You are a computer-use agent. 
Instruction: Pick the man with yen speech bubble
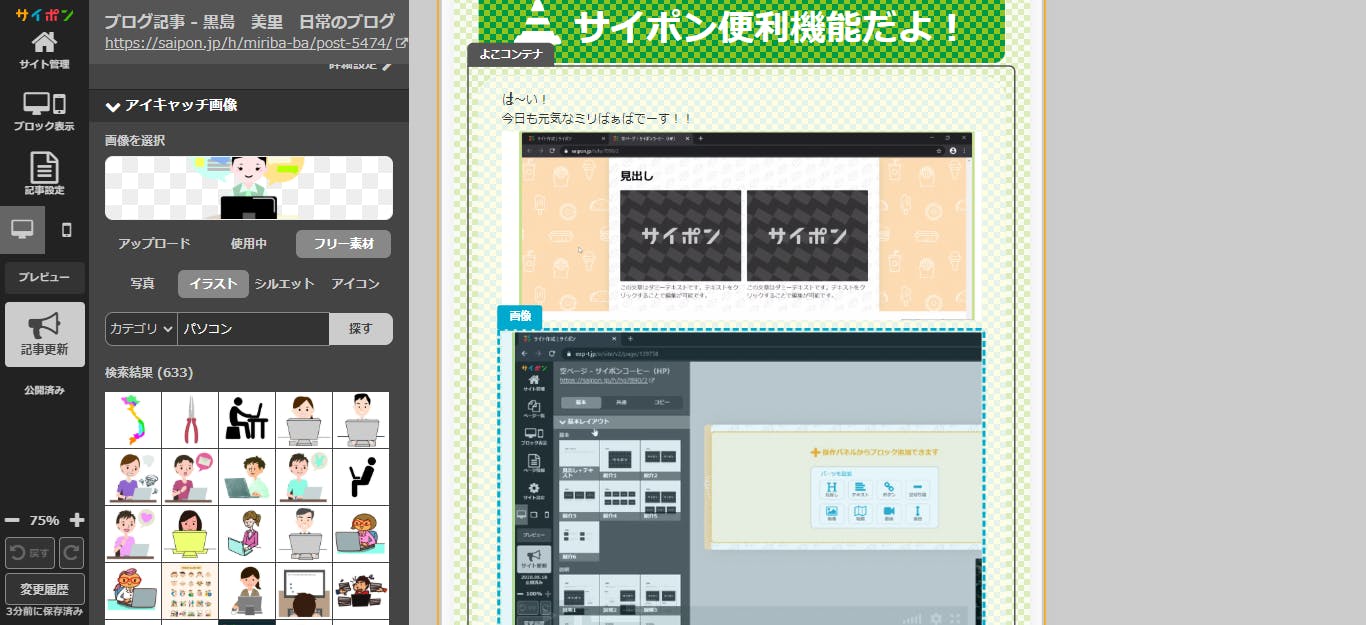(304, 477)
